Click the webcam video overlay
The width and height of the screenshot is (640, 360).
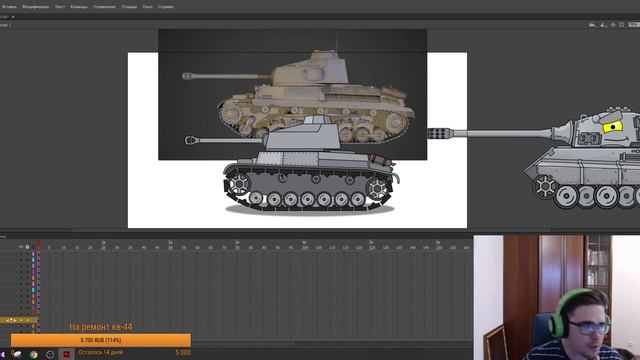(557, 298)
